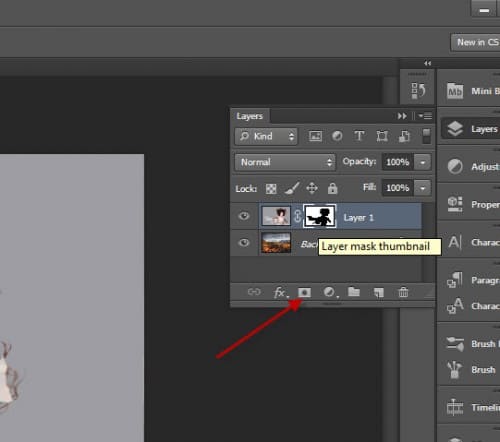
Task: Click the adjustment layer filter icon
Action: (x=337, y=136)
